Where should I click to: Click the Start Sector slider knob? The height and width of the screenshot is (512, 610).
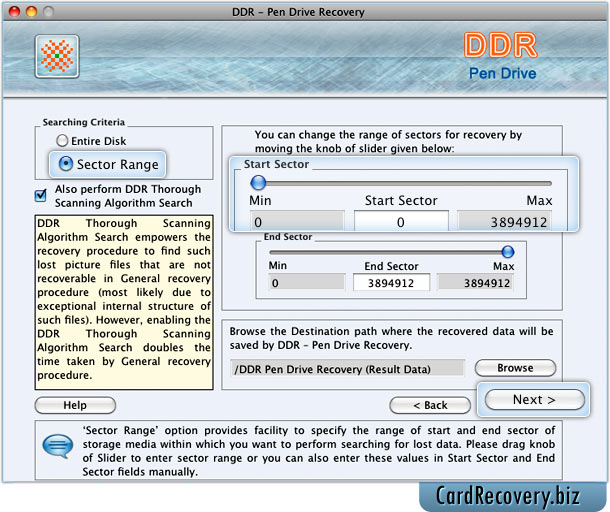click(258, 182)
